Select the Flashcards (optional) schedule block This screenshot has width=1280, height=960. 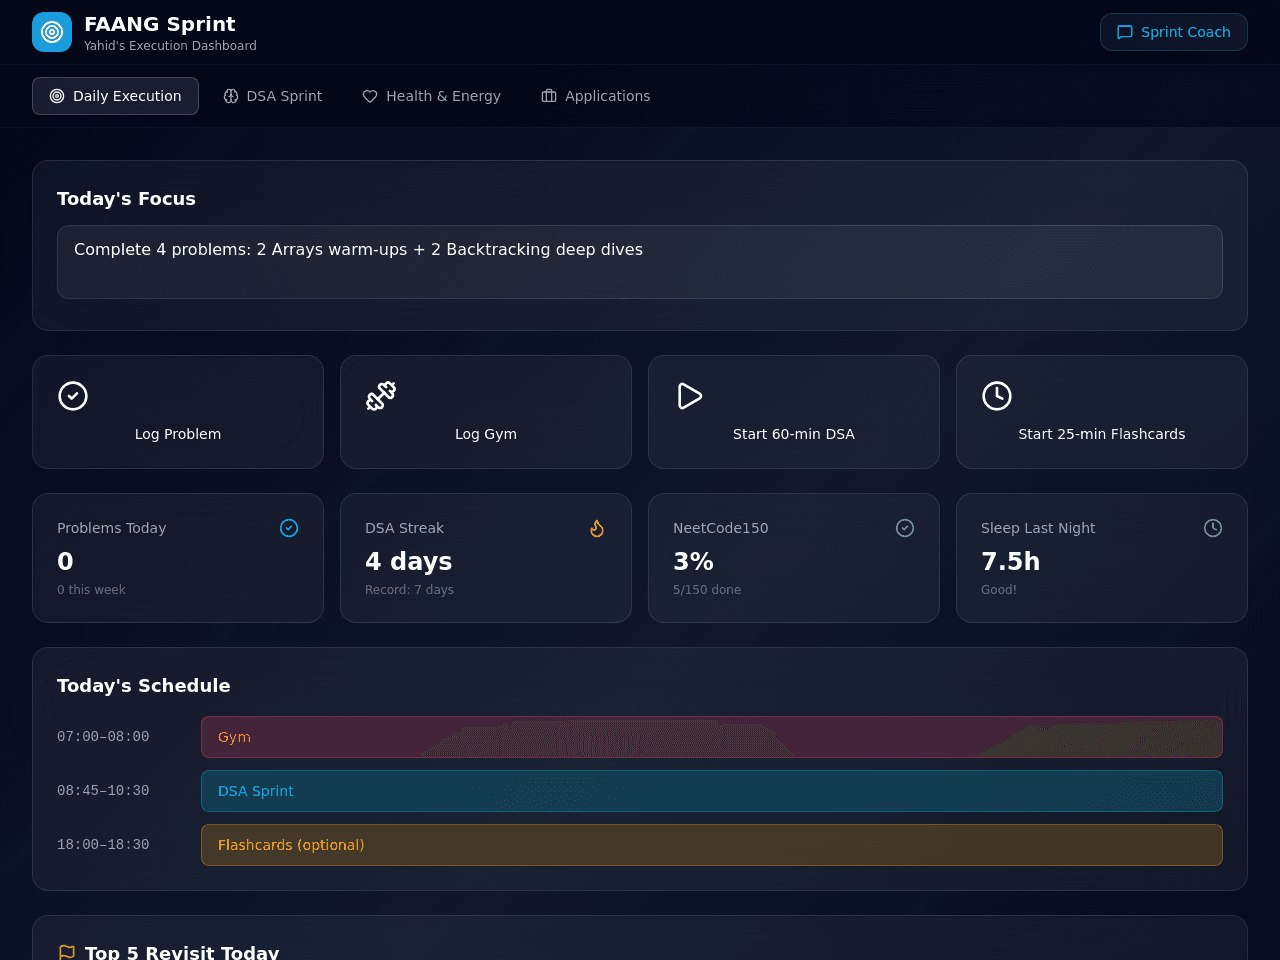click(712, 845)
